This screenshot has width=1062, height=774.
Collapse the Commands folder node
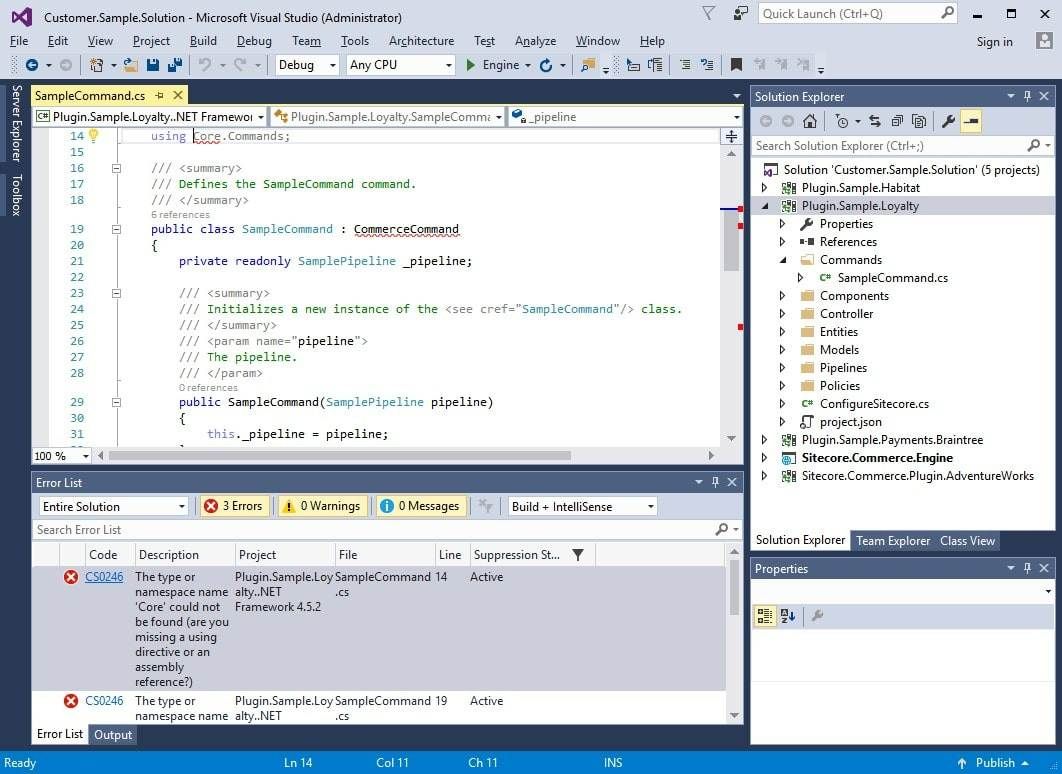coord(783,260)
